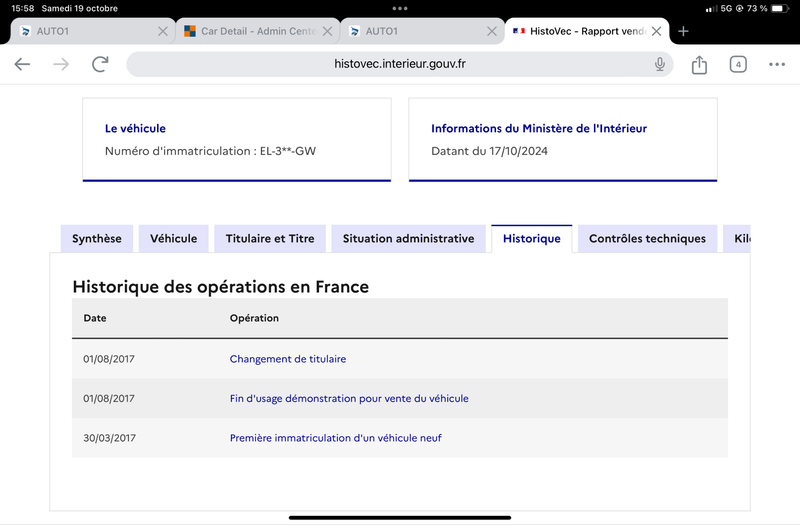Click the Date column header
This screenshot has width=800, height=525.
point(95,318)
